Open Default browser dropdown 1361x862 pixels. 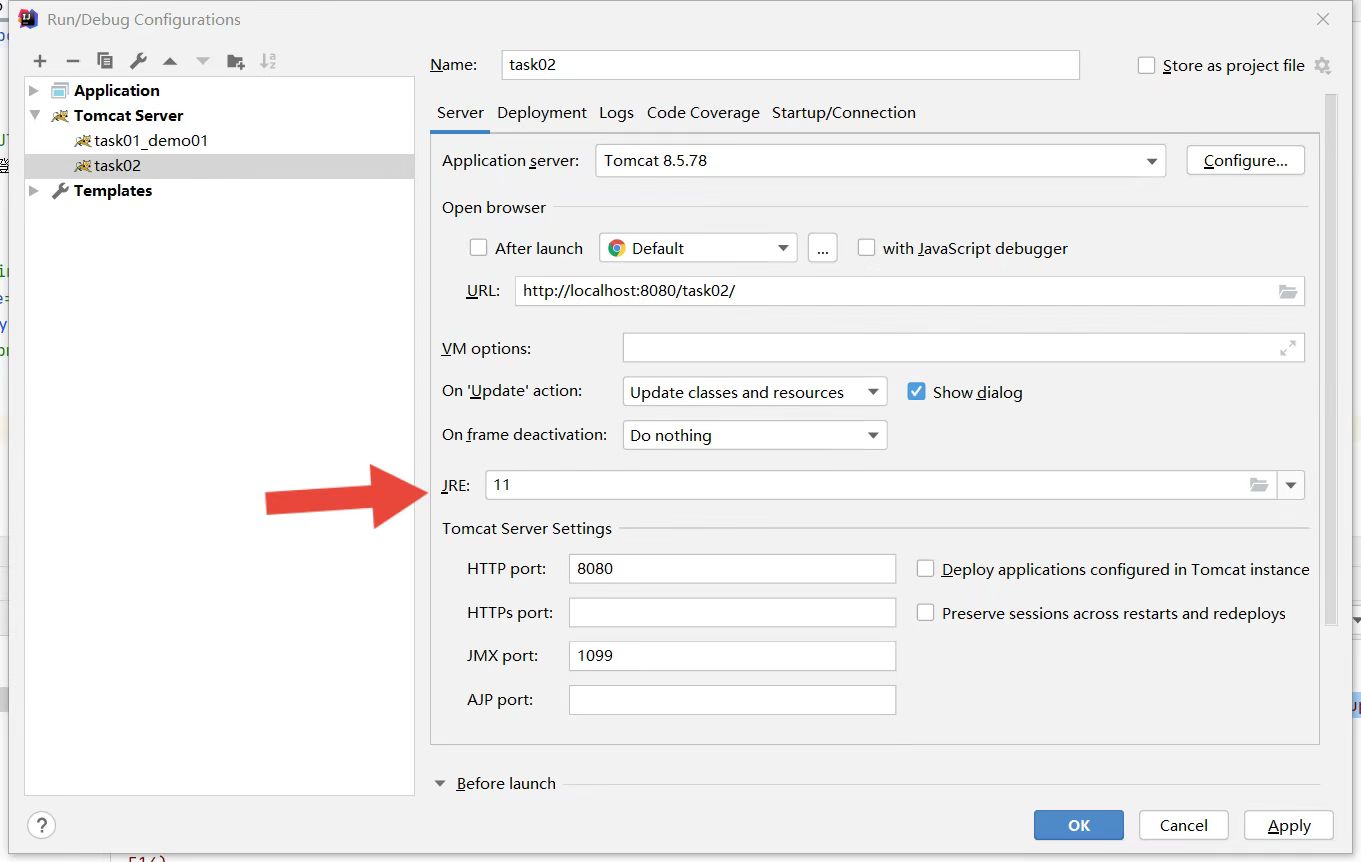coord(698,248)
